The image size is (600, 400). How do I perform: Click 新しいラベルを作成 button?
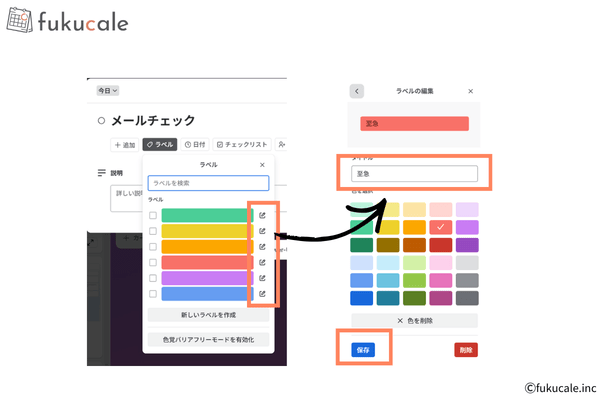coord(208,315)
